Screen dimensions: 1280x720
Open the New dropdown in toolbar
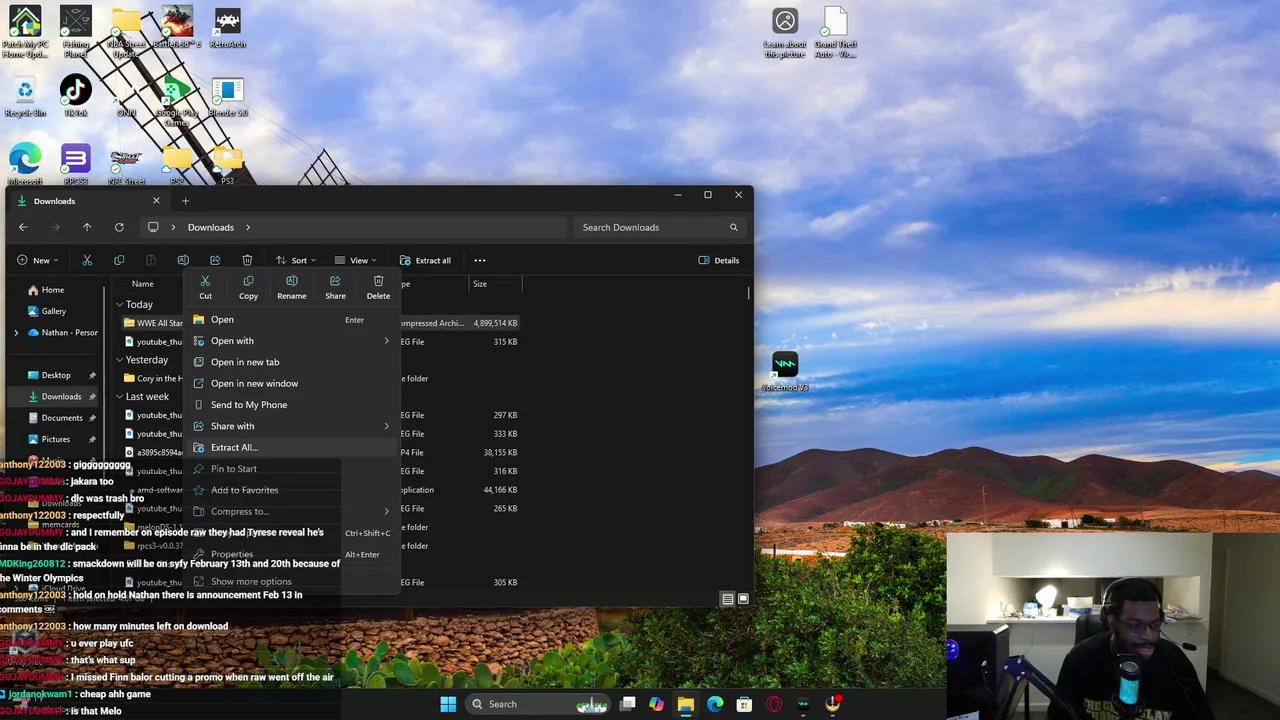pyautogui.click(x=38, y=260)
